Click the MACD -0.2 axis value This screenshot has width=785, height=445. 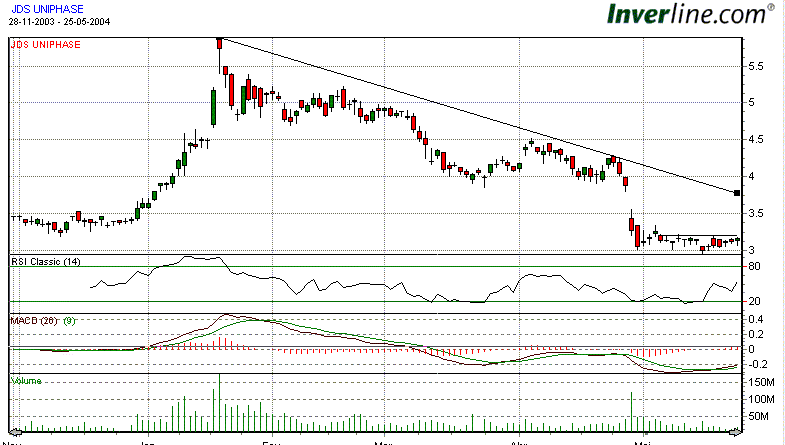click(756, 364)
